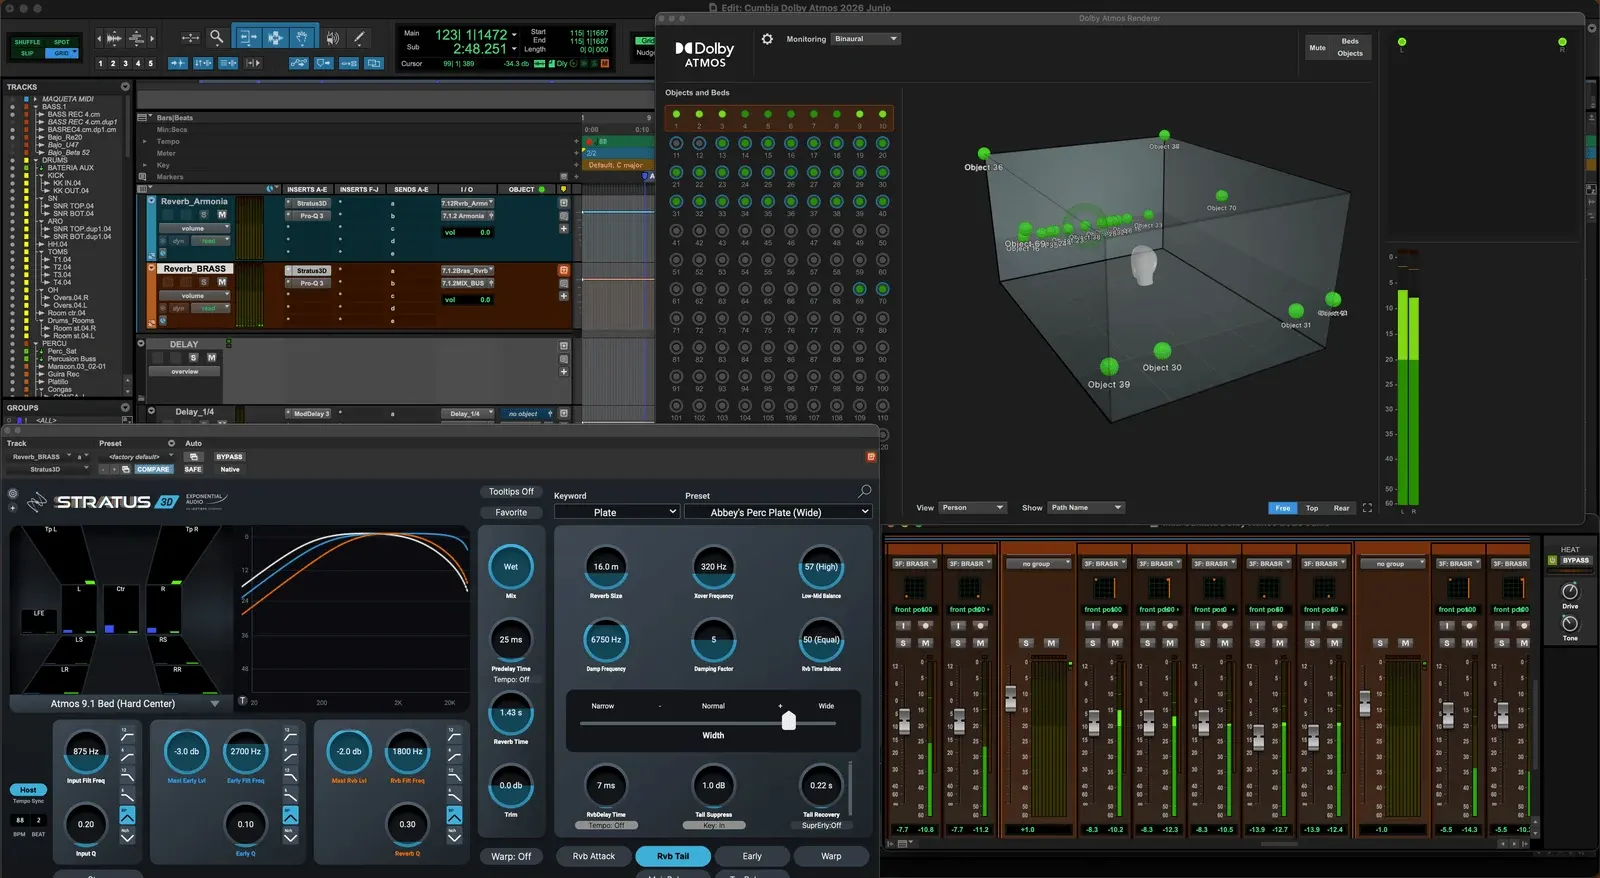Click the Warp: Off button
The width and height of the screenshot is (1600, 878).
511,856
